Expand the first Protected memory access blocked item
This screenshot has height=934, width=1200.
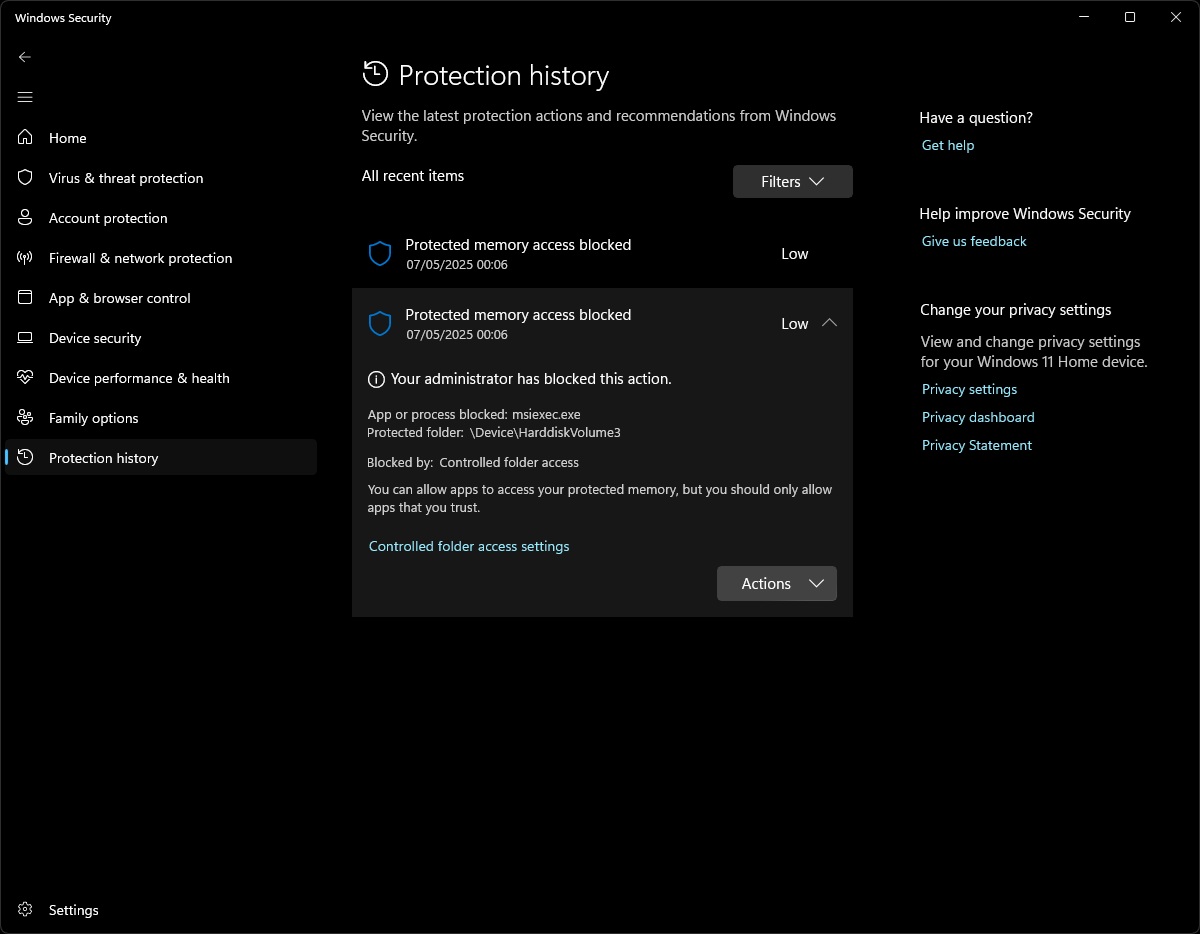(x=602, y=254)
